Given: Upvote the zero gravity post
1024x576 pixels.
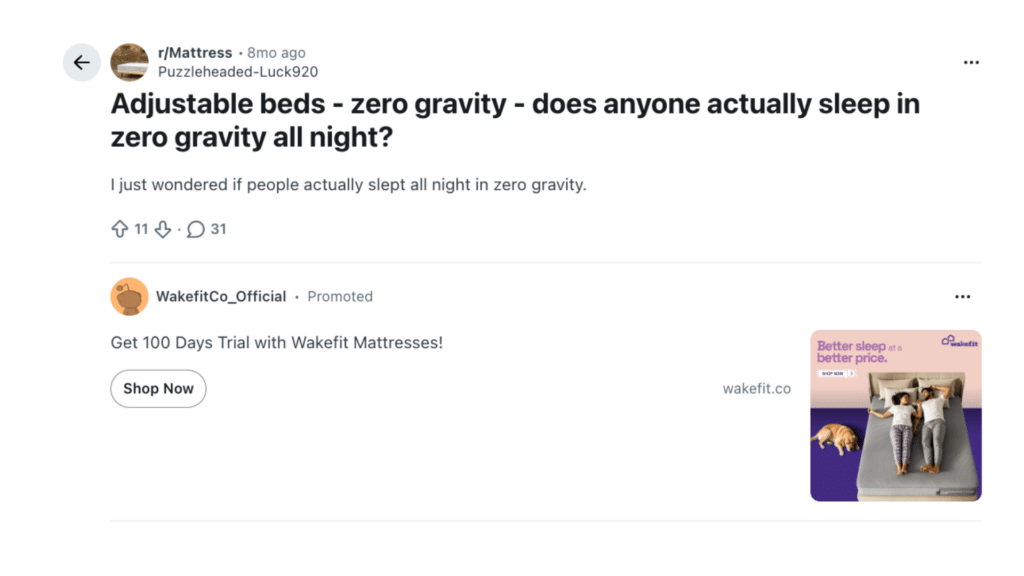Looking at the screenshot, I should pyautogui.click(x=119, y=229).
